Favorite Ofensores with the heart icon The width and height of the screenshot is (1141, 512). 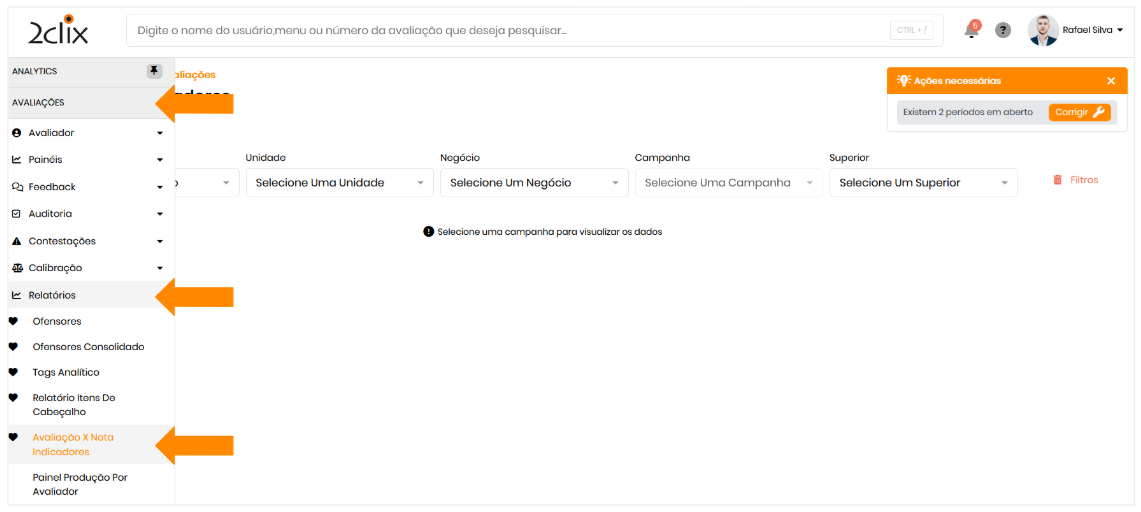(13, 321)
